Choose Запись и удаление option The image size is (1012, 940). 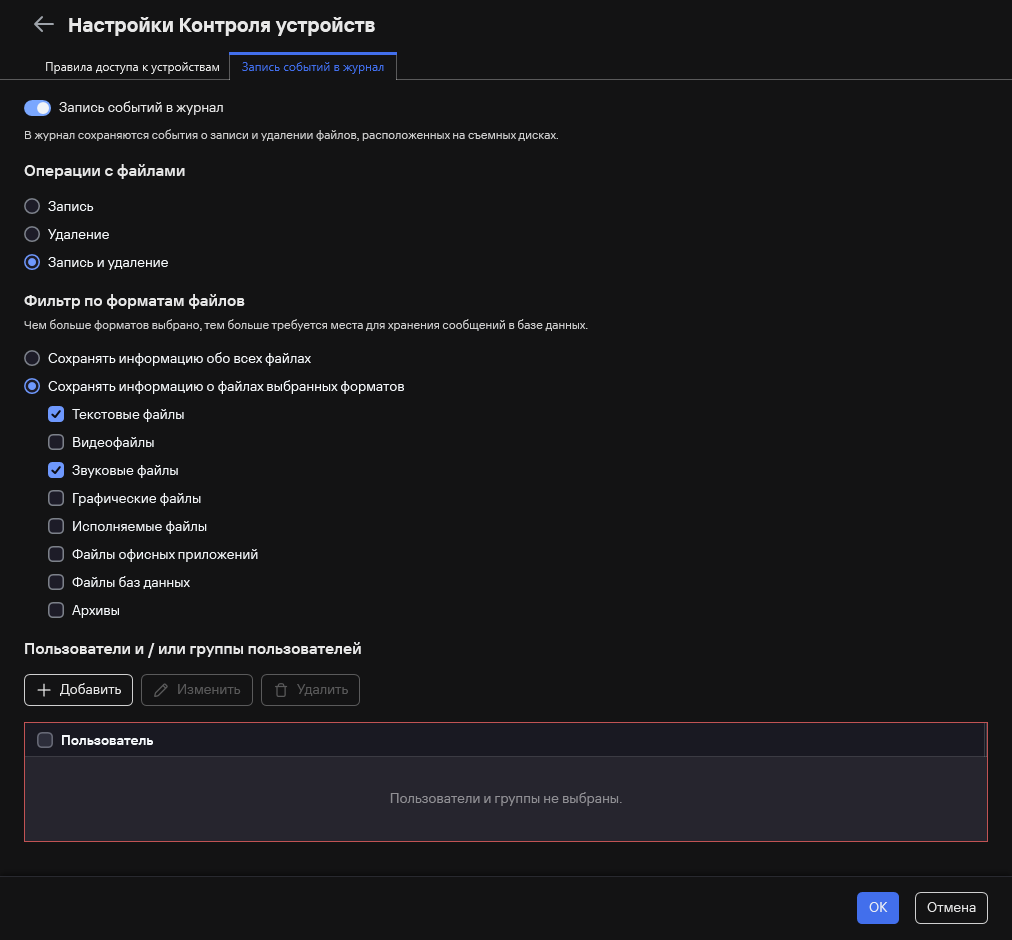pos(32,262)
